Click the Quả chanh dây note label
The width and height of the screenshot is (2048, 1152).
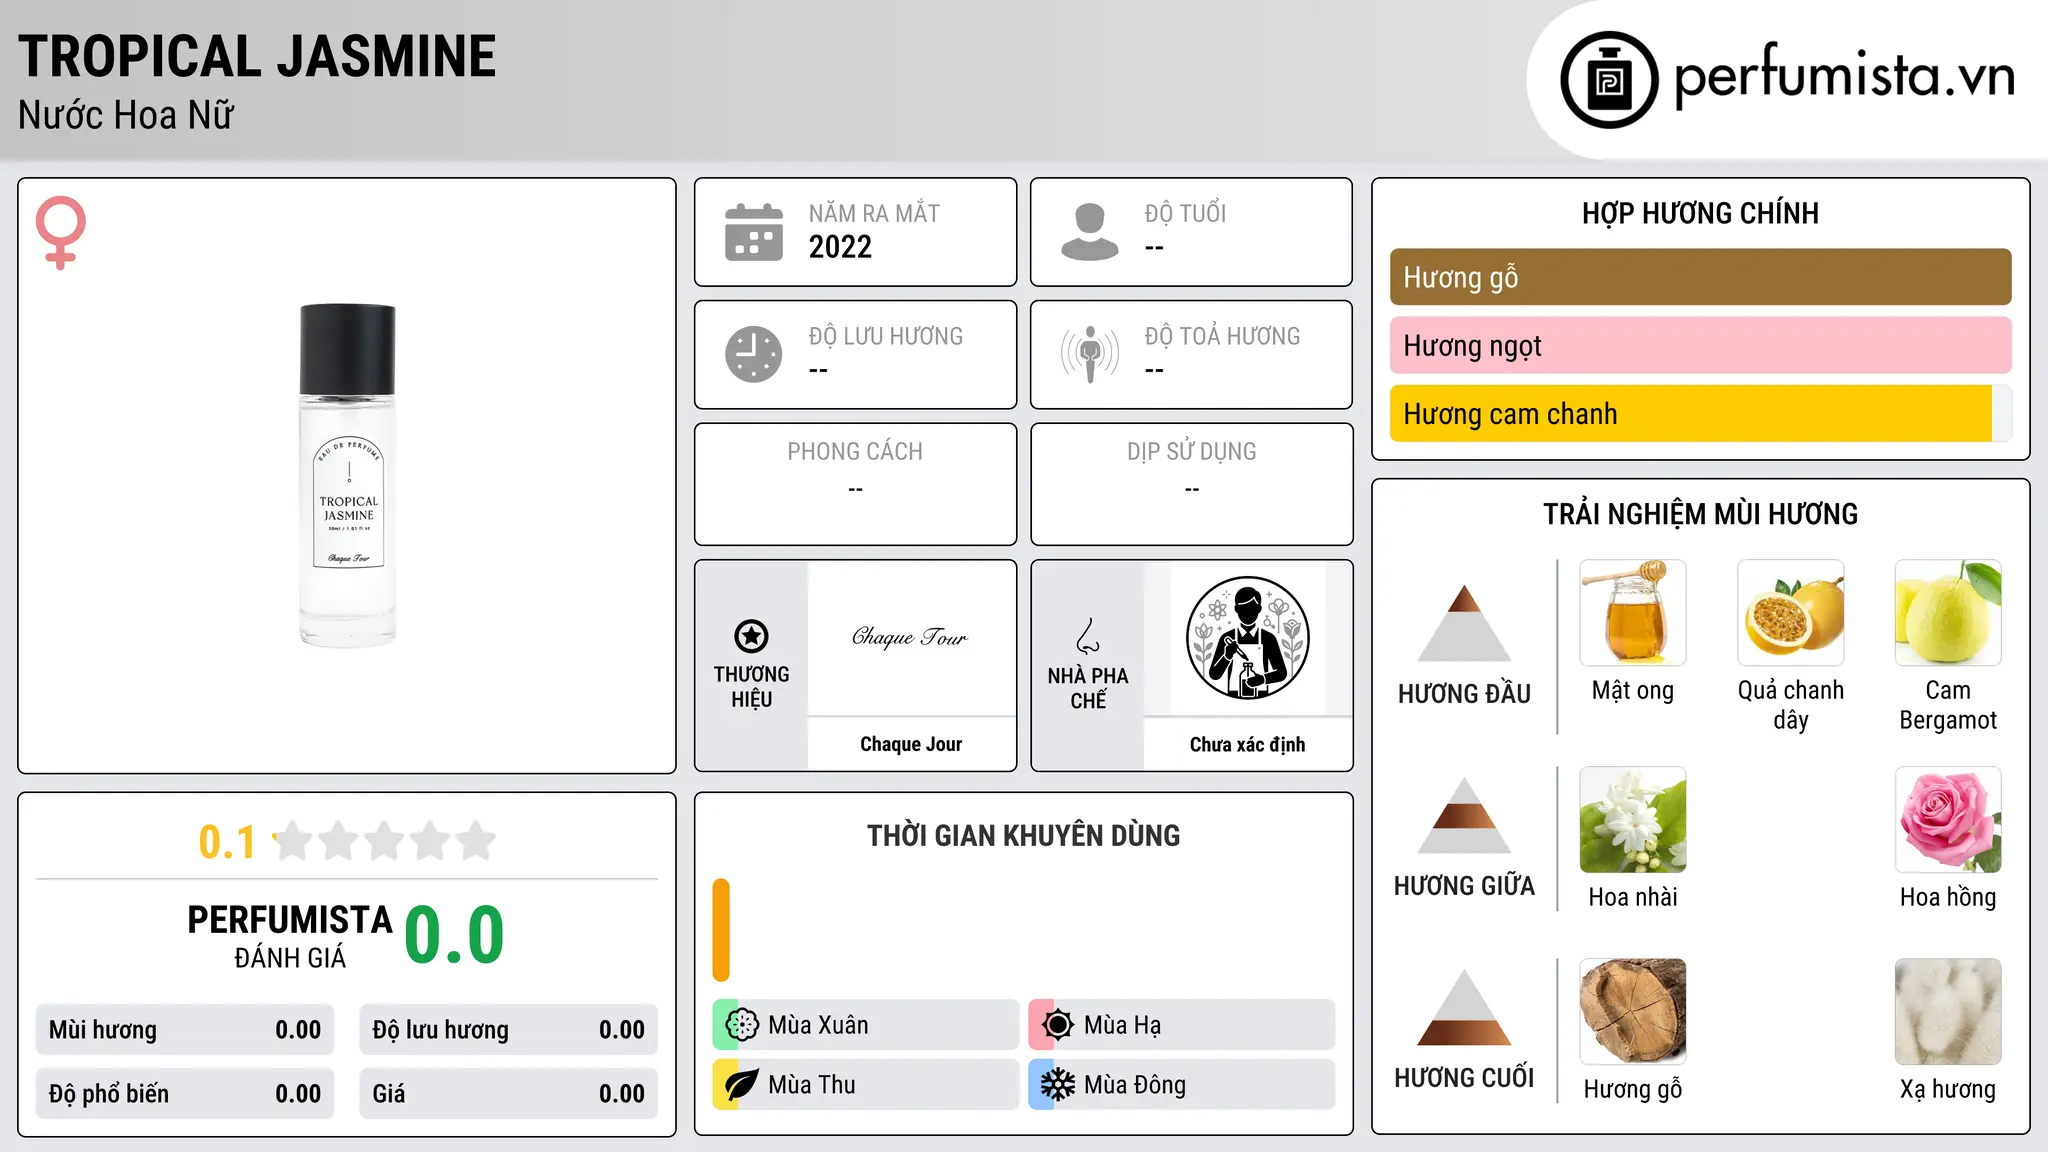(x=1791, y=705)
